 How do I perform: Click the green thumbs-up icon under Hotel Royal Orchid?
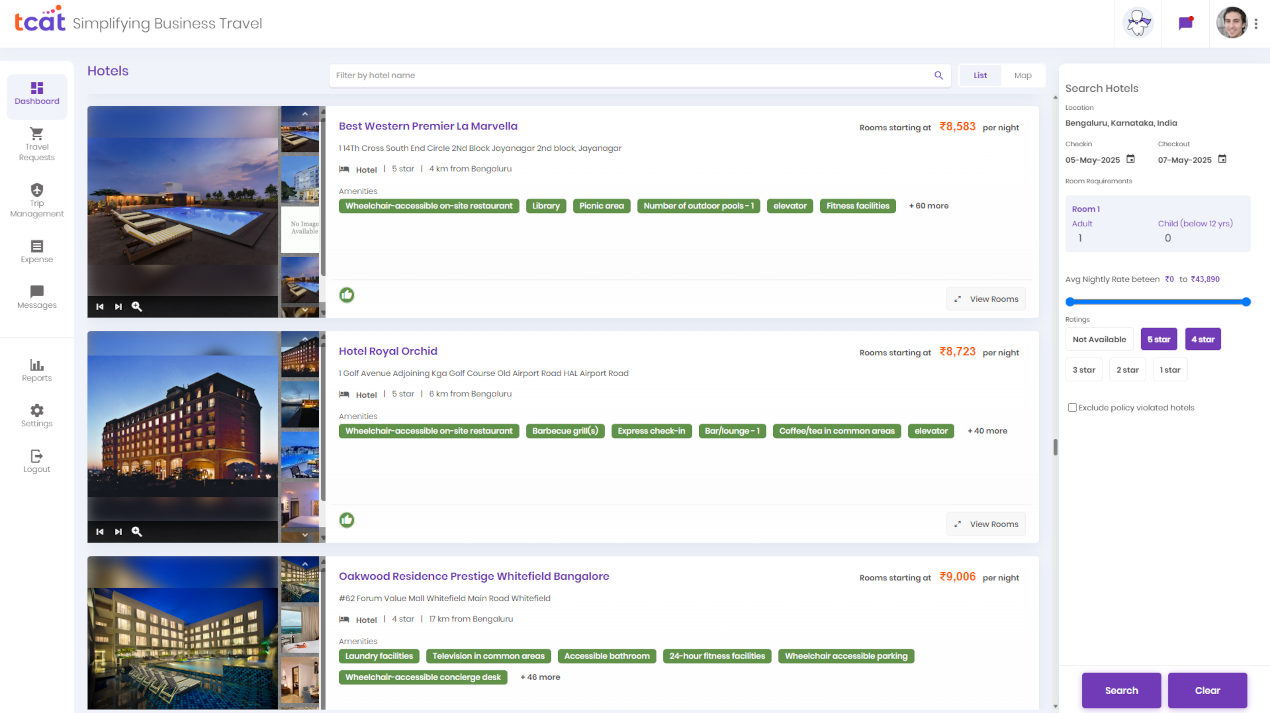click(x=346, y=520)
